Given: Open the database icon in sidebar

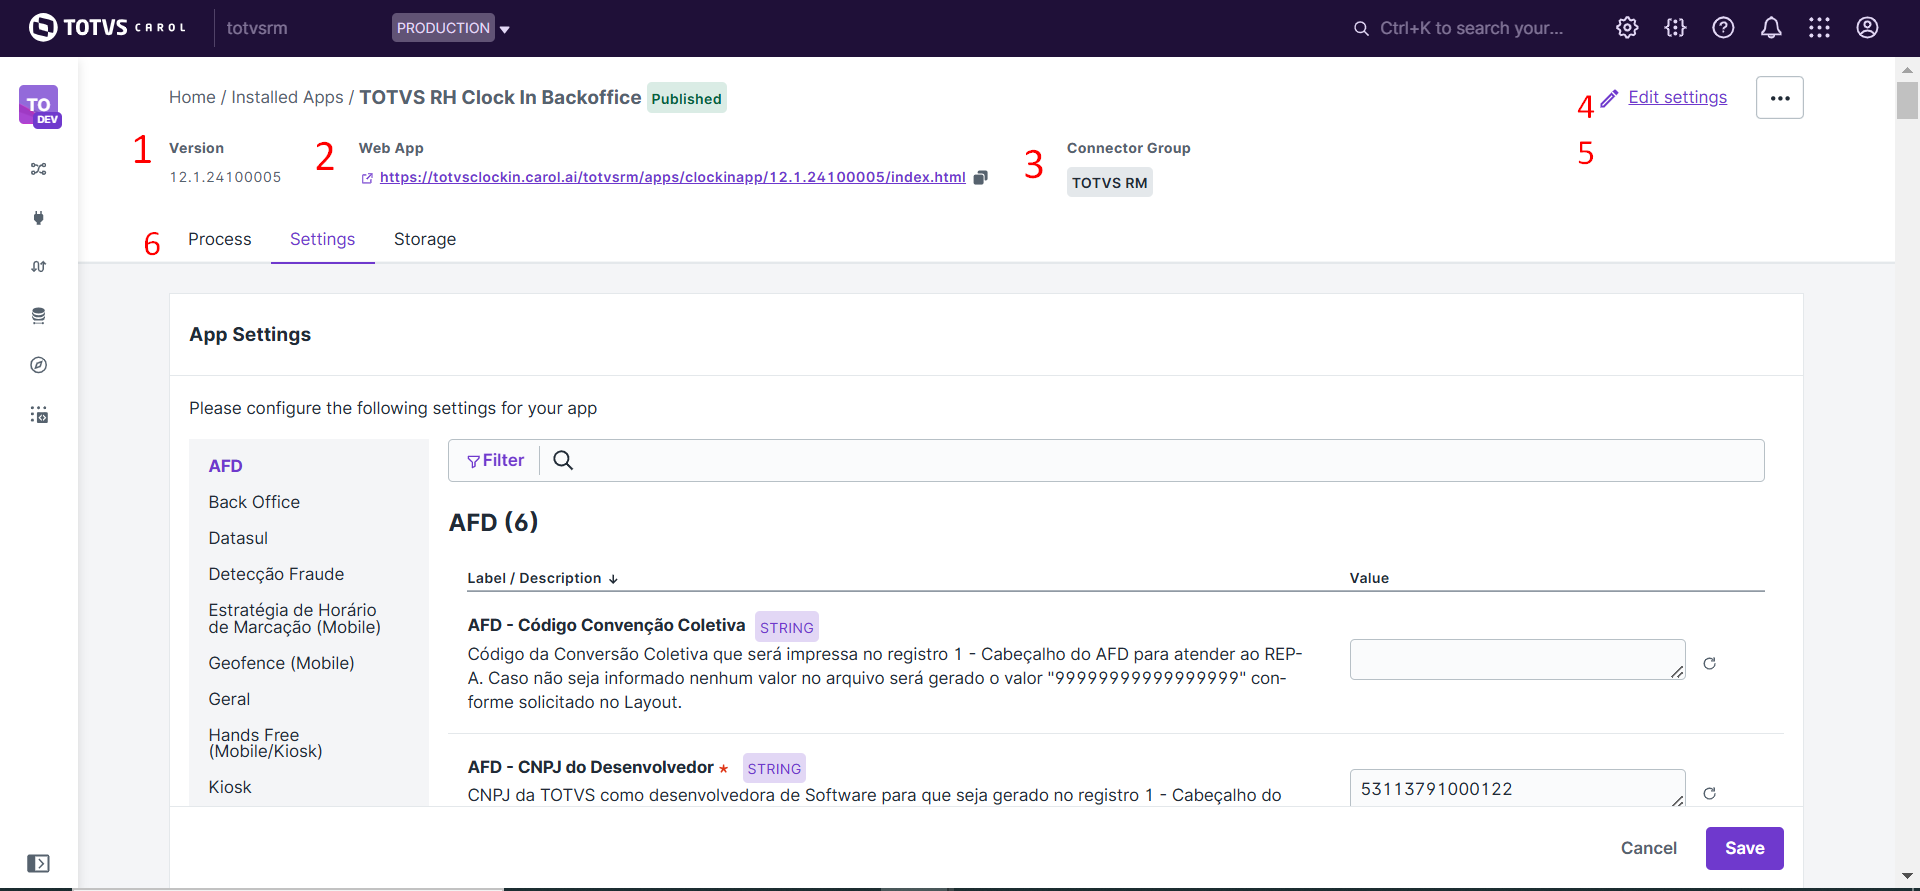Looking at the screenshot, I should (39, 316).
